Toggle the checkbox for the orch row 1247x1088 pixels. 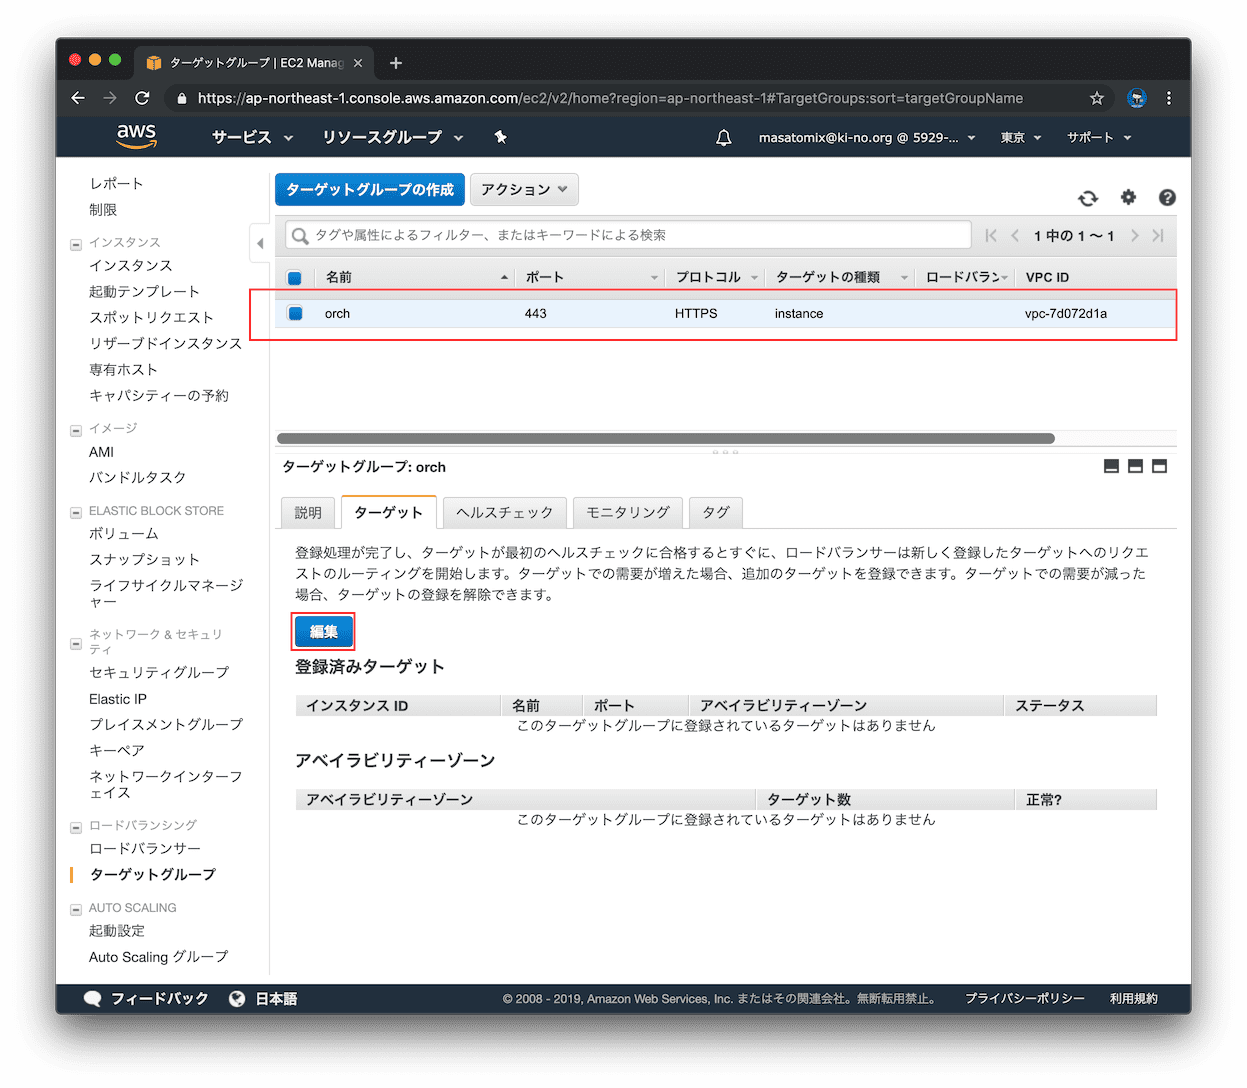click(x=295, y=313)
